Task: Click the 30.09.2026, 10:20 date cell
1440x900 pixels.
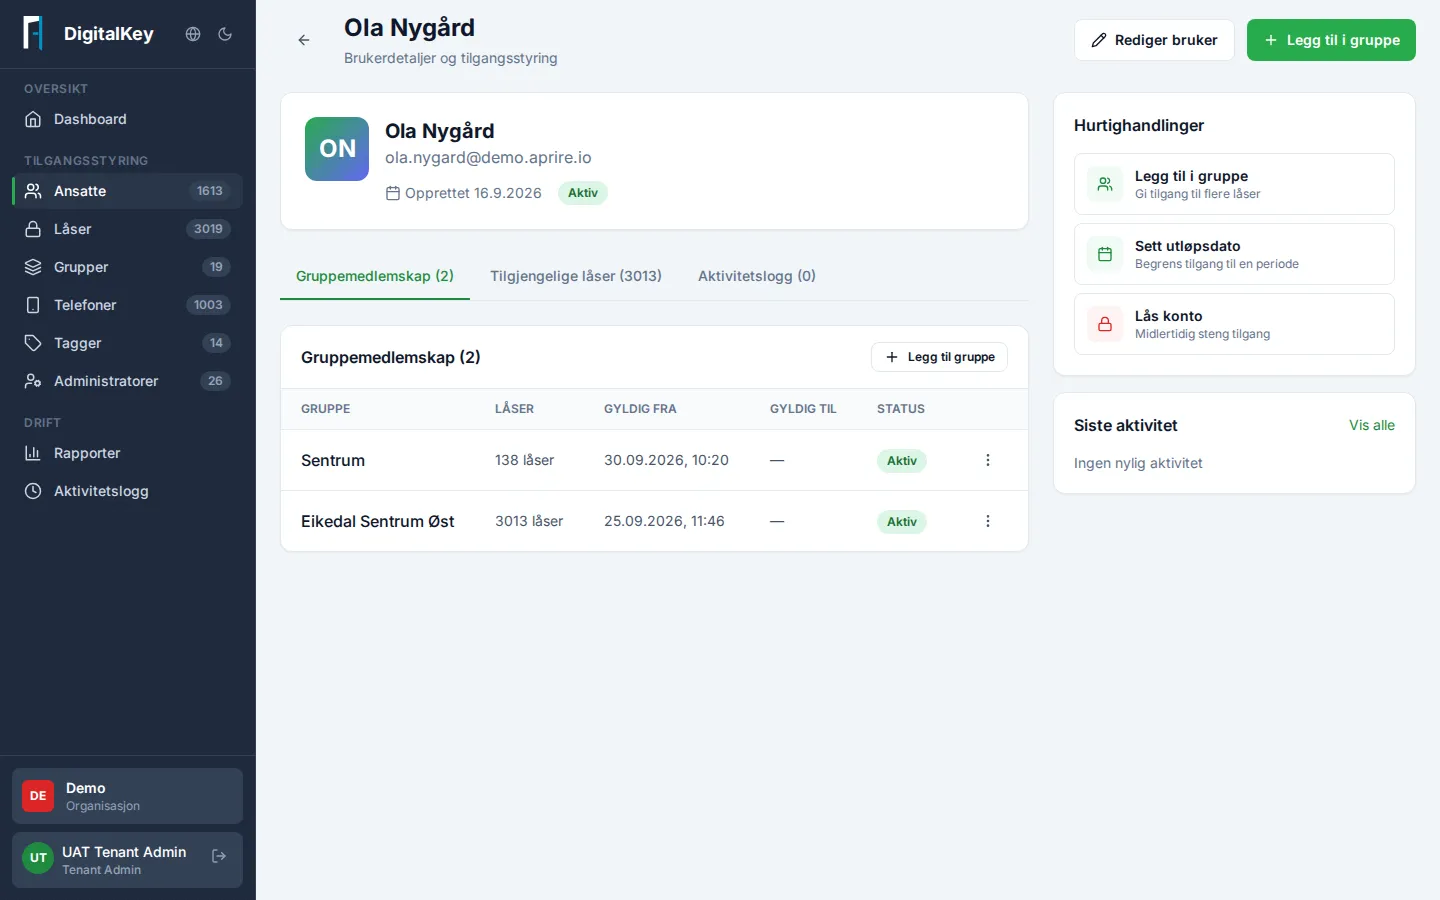Action: point(666,460)
